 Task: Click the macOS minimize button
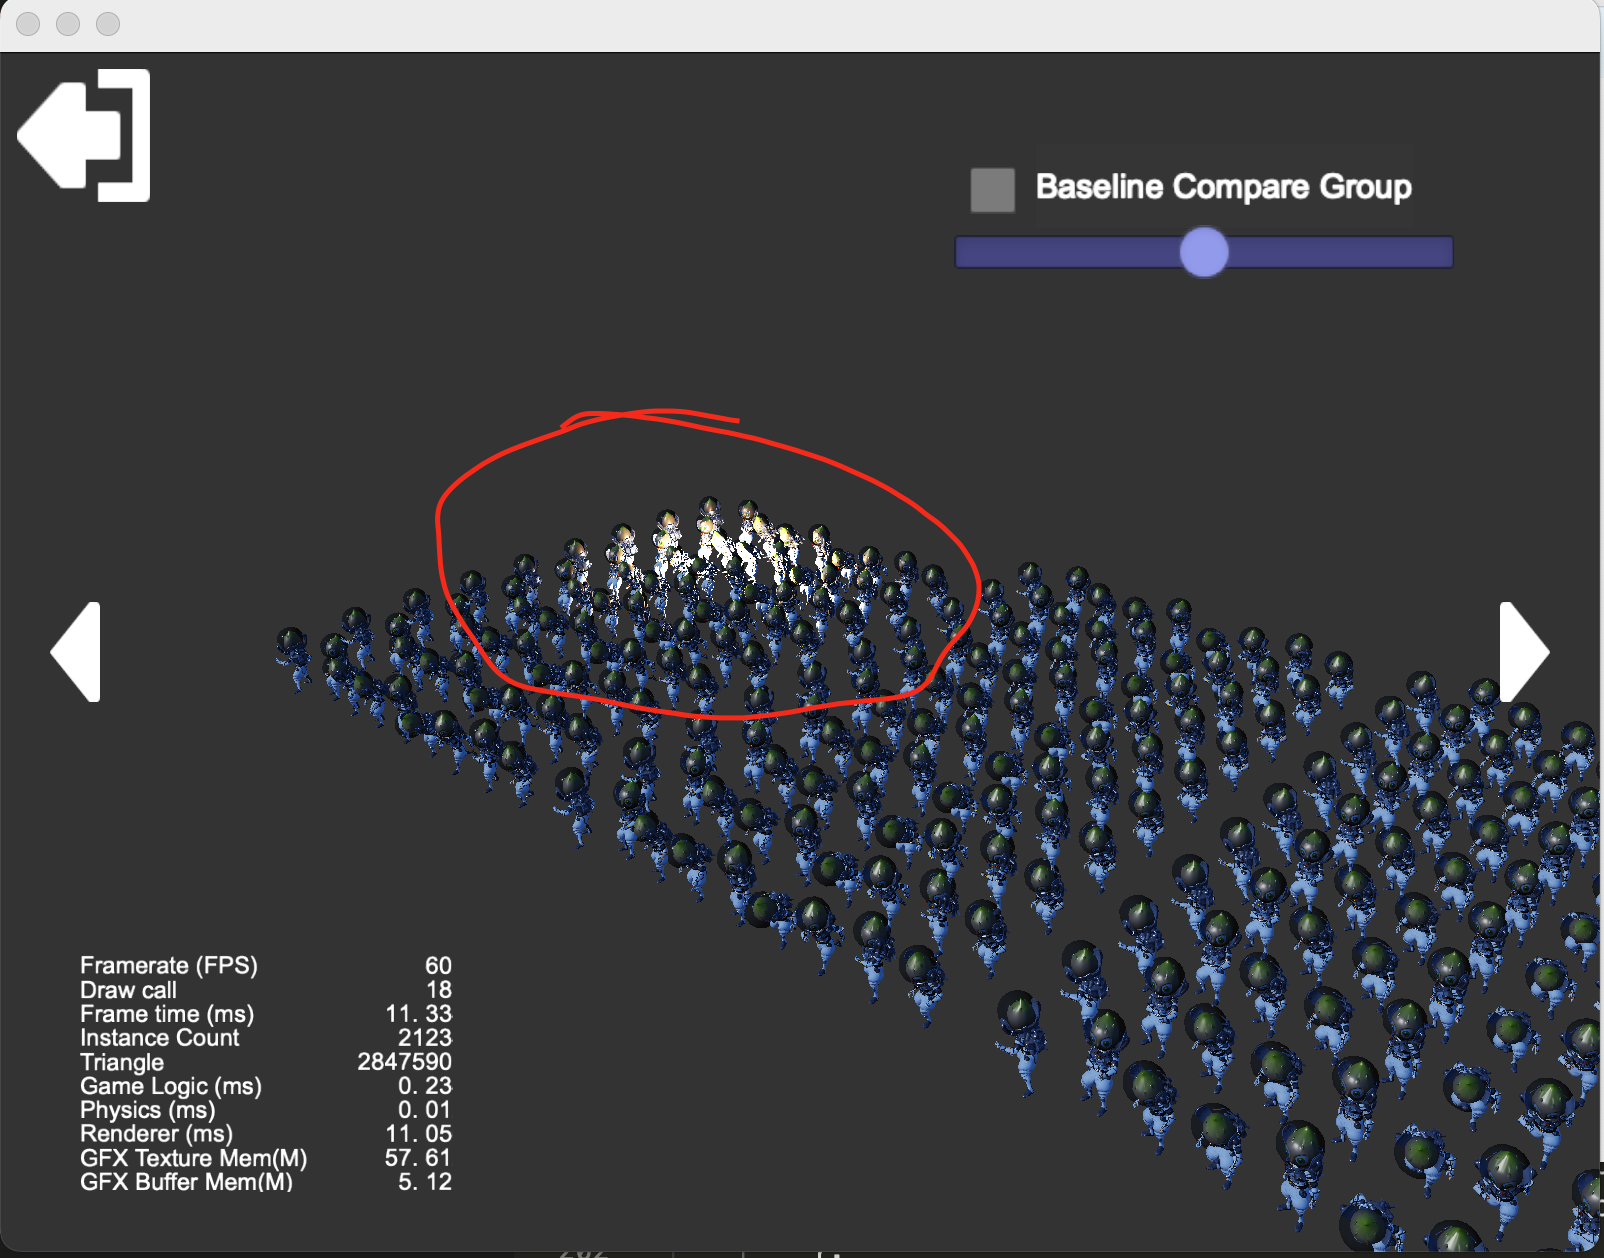coord(66,23)
